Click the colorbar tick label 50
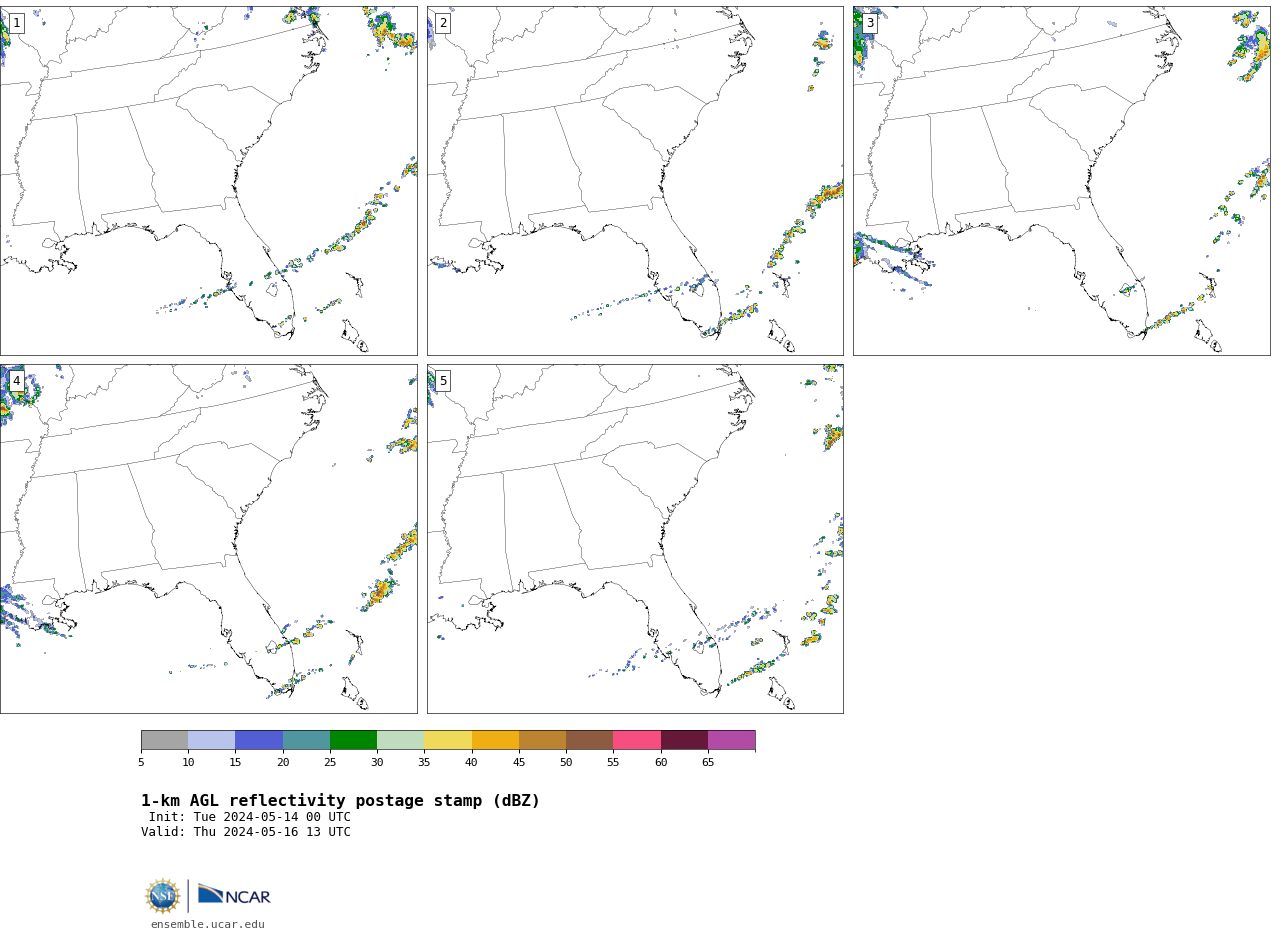The height and width of the screenshot is (936, 1280). [x=566, y=763]
